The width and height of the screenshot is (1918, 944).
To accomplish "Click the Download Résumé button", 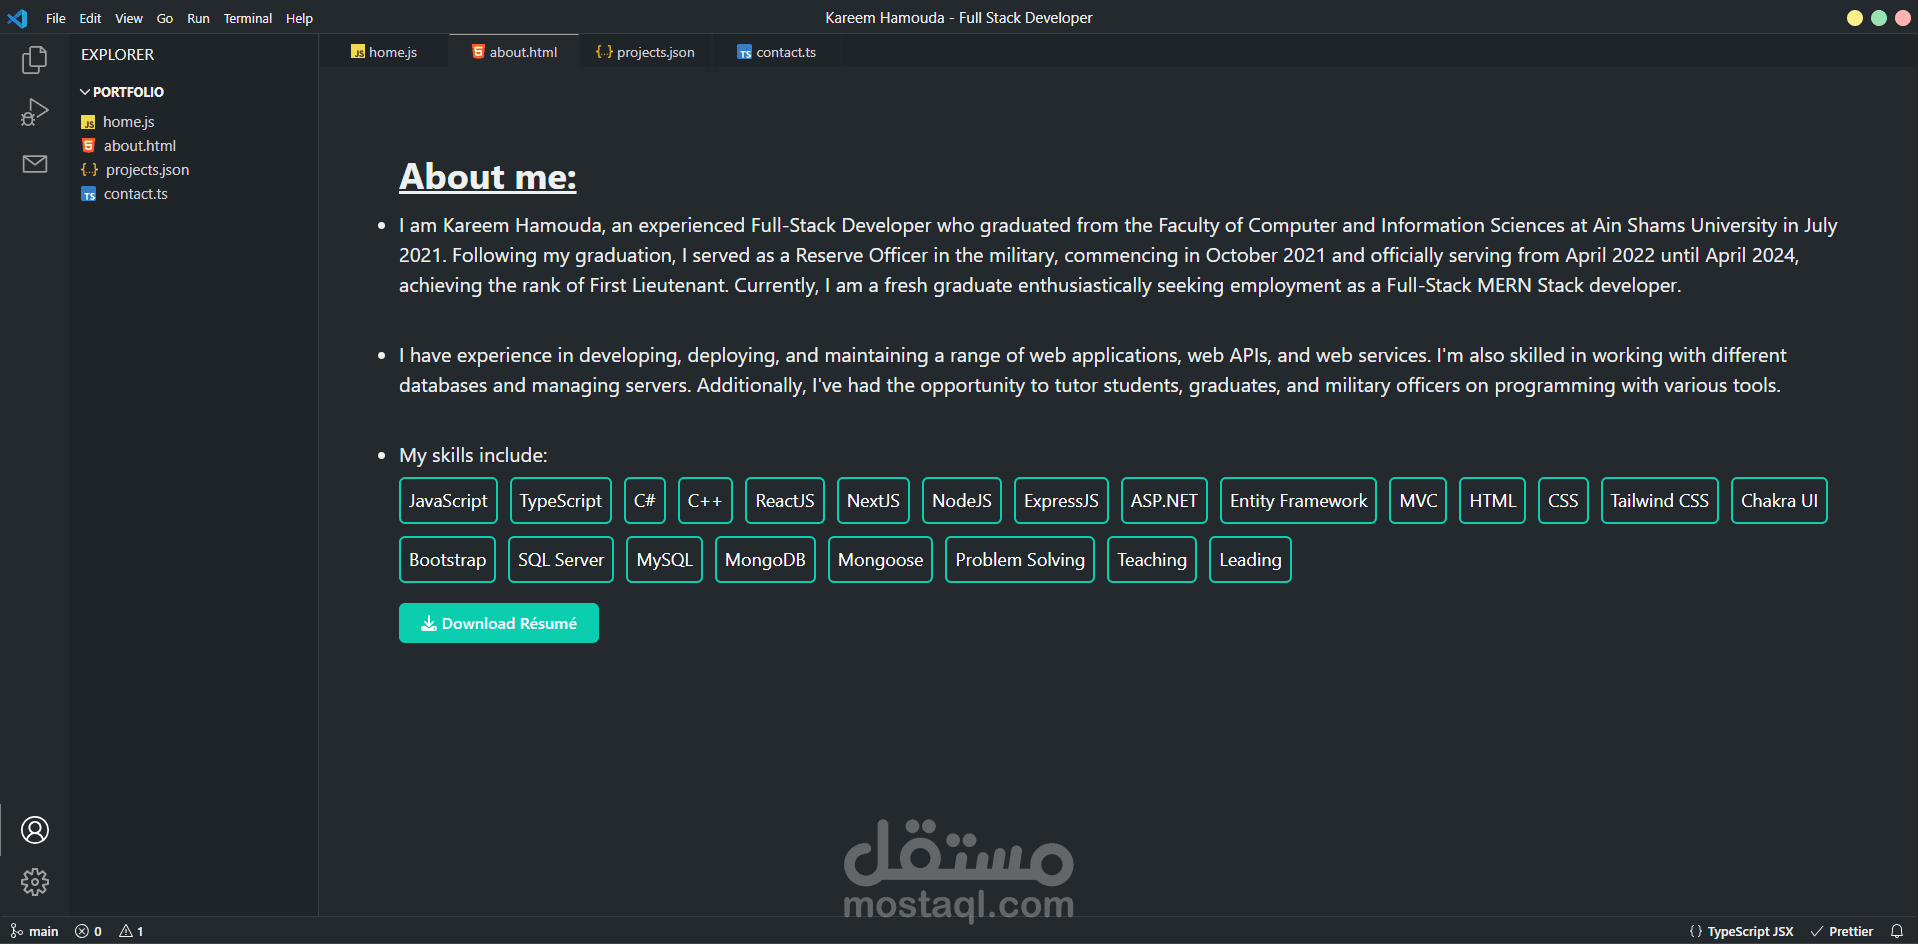I will (499, 623).
